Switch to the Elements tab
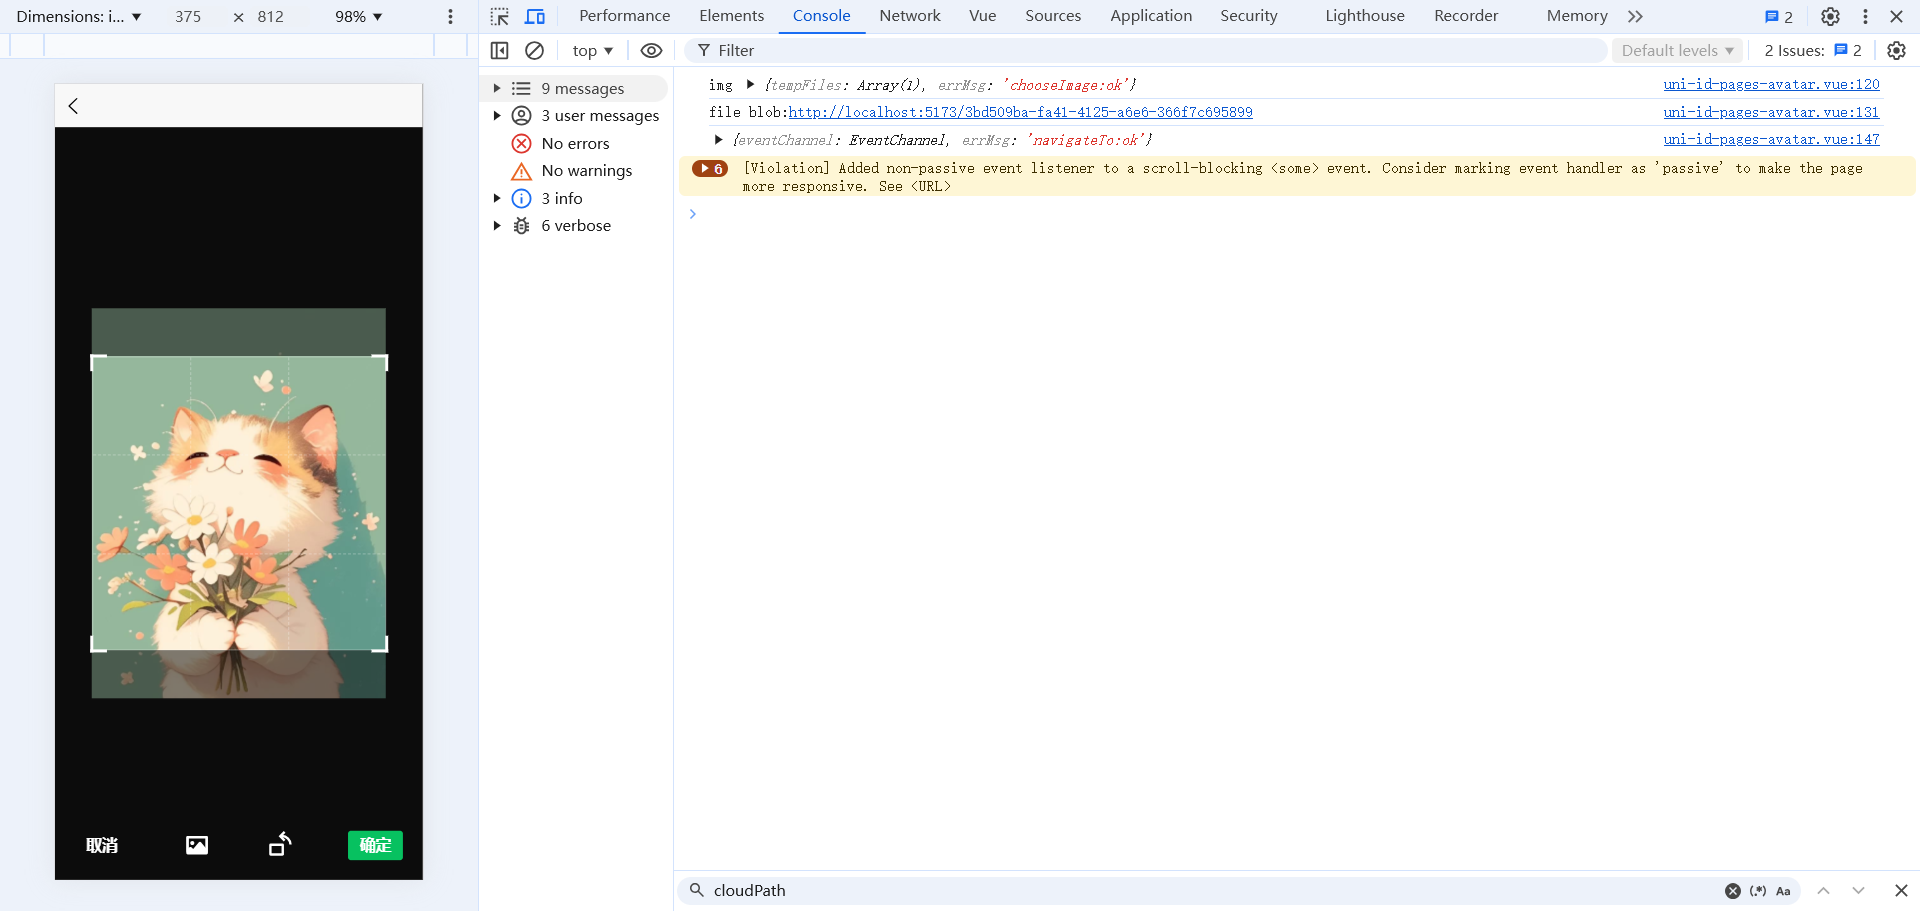Screen dimensions: 1920x911 coord(731,16)
